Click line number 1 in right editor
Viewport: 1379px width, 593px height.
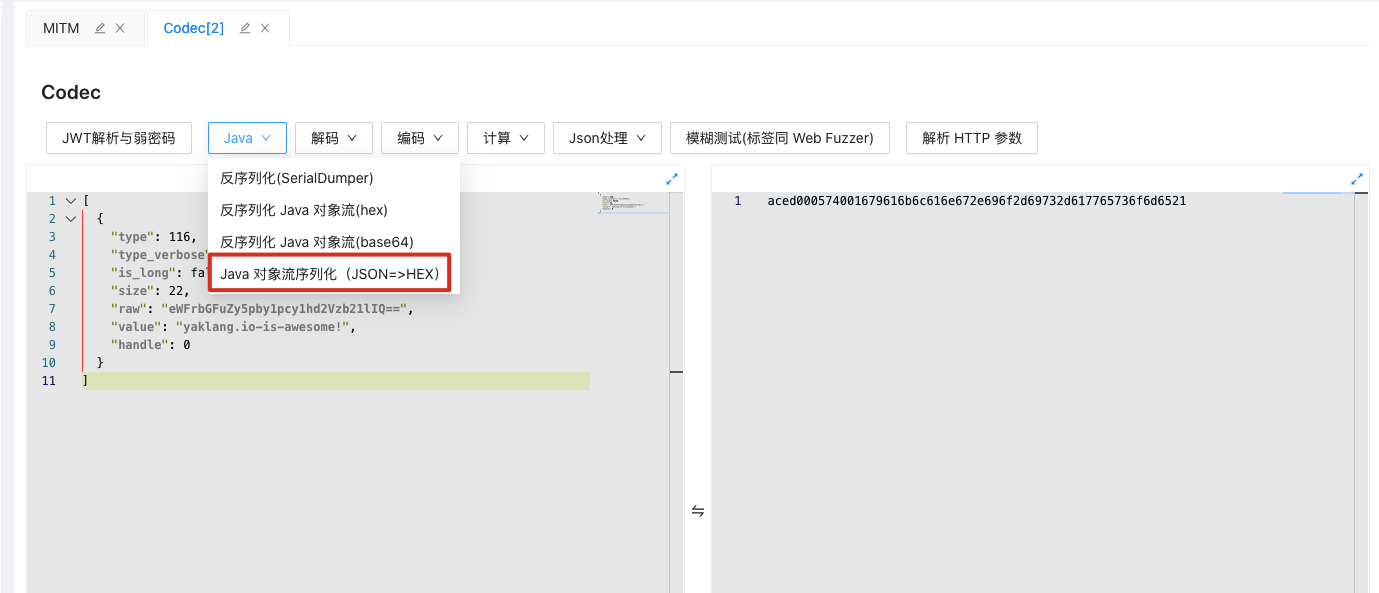(x=738, y=201)
